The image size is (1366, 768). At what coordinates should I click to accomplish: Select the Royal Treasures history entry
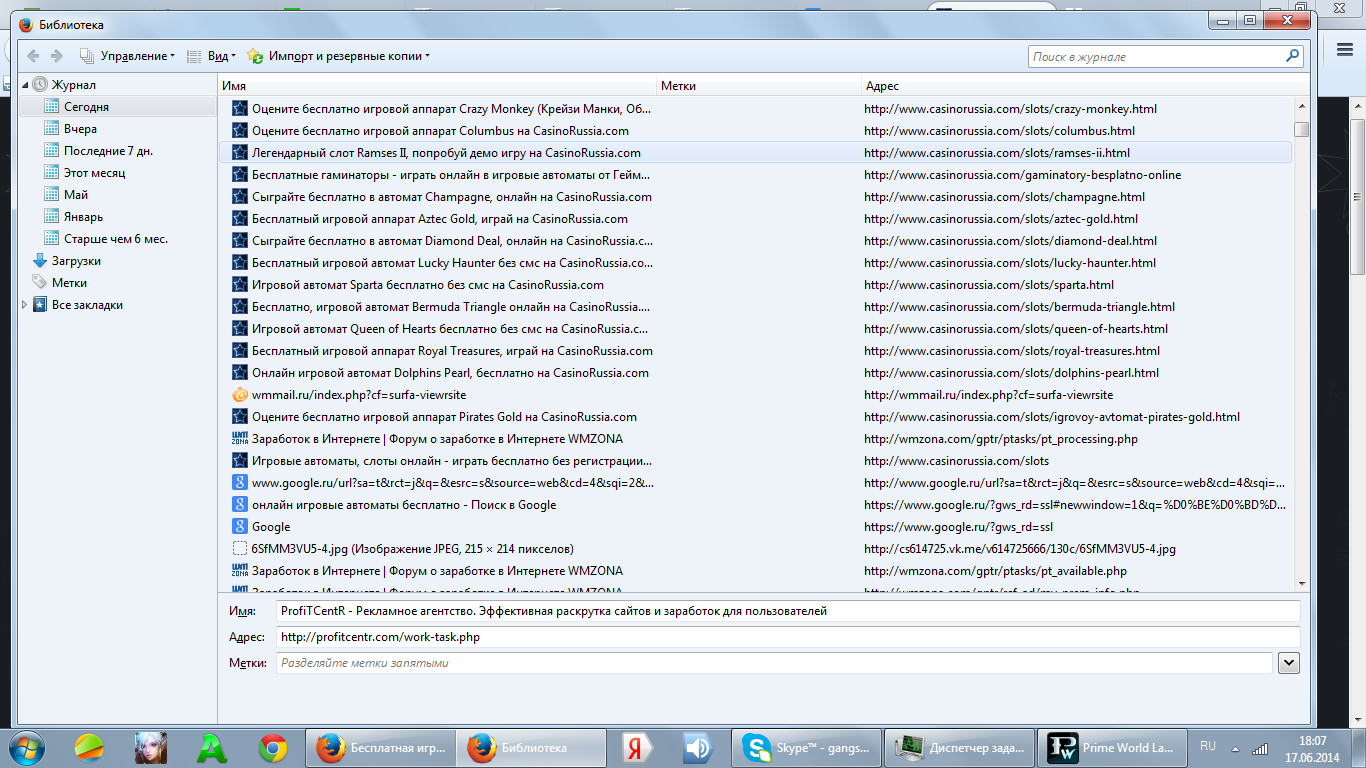pos(755,351)
